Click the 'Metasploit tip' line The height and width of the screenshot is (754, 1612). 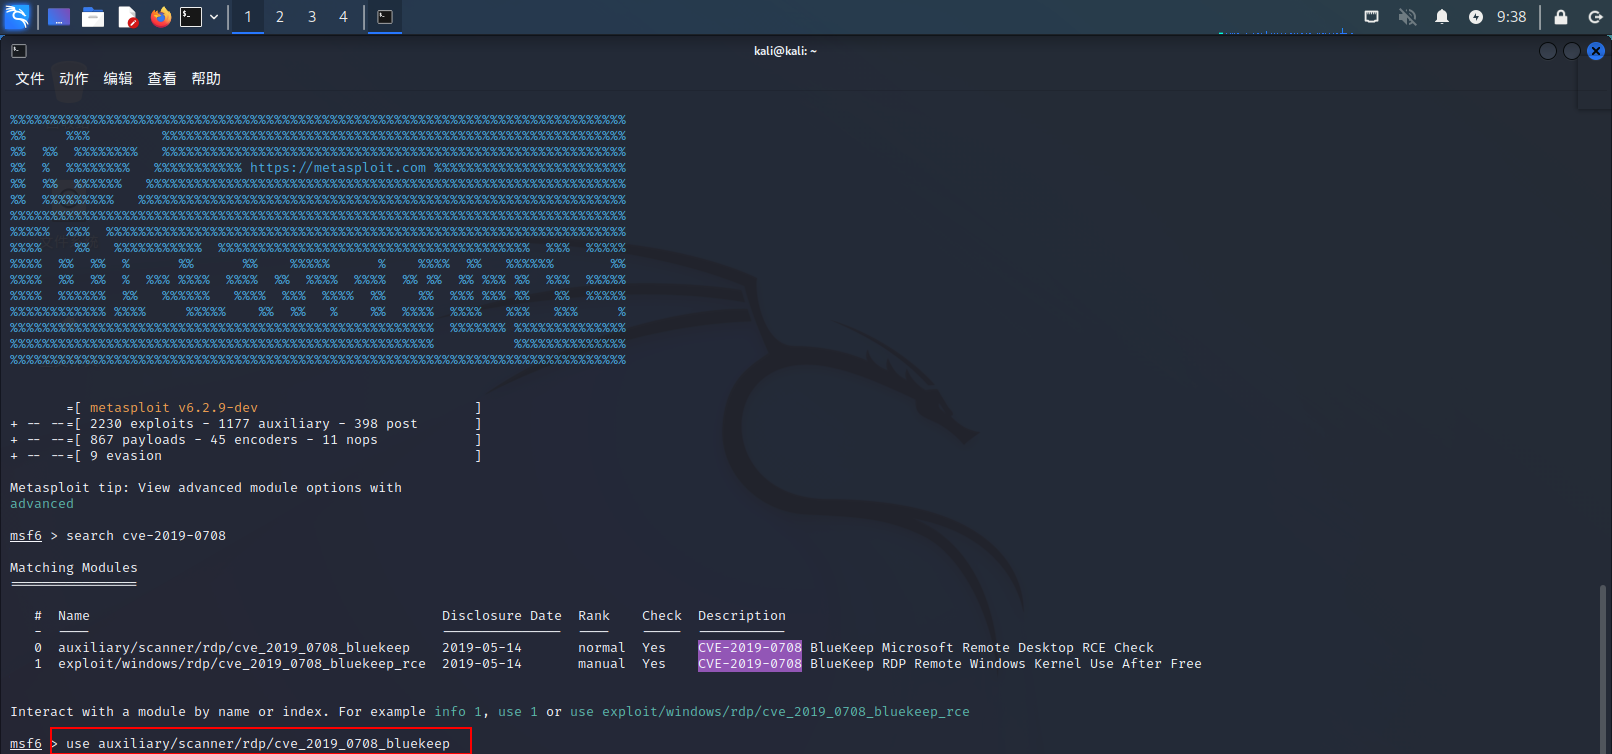[x=206, y=488]
